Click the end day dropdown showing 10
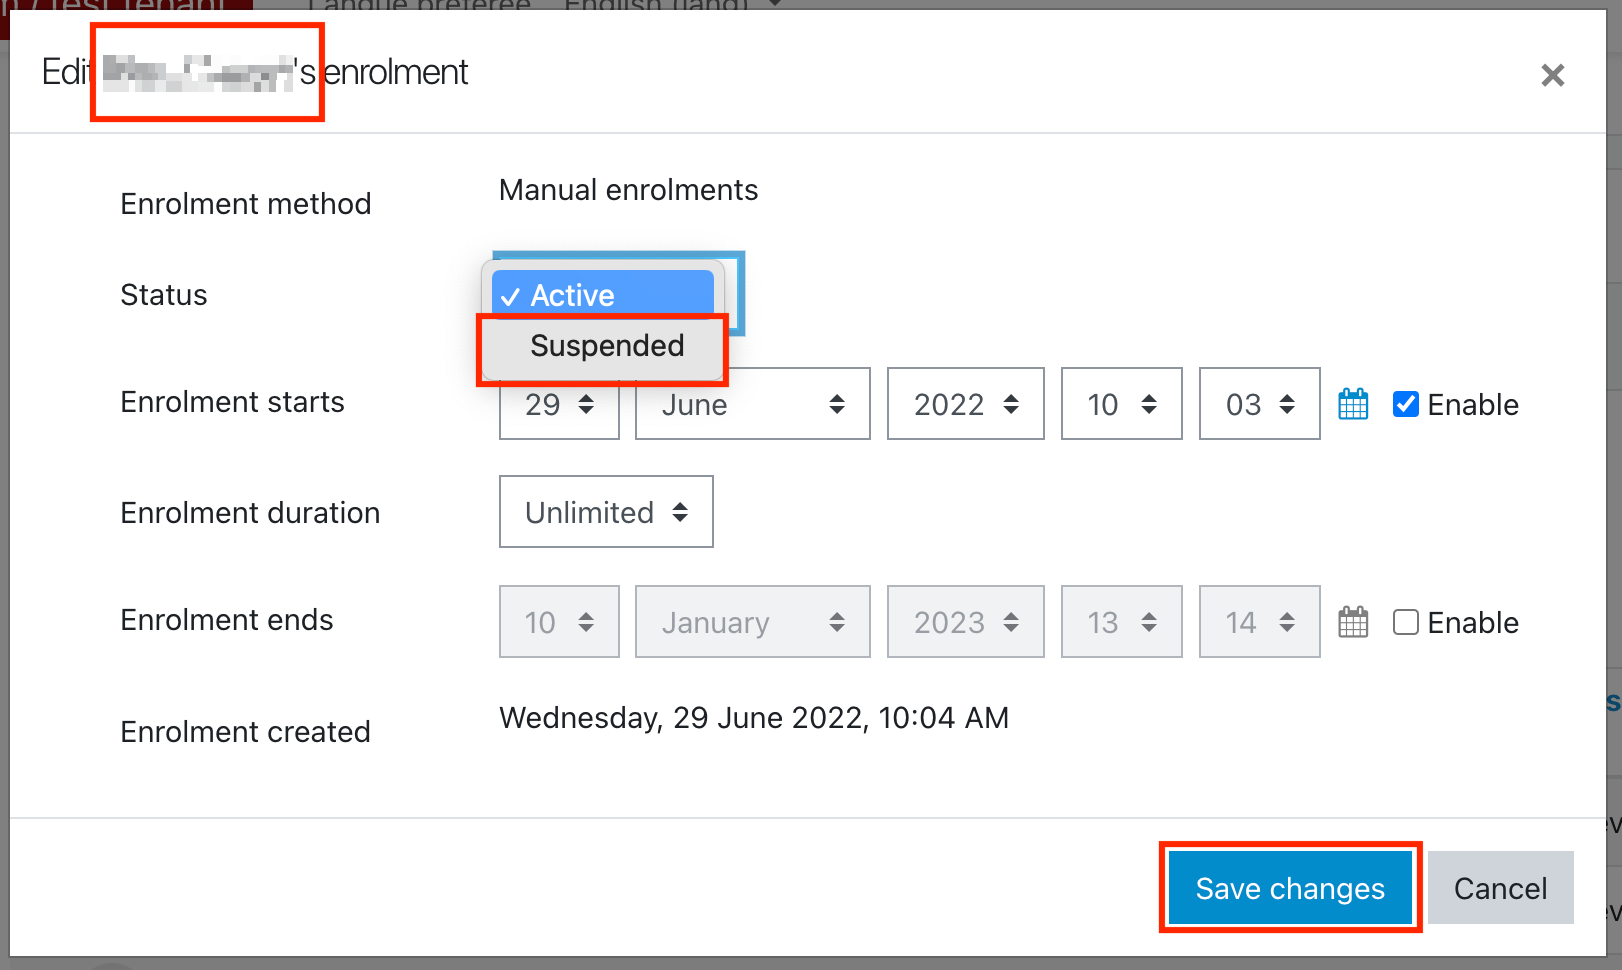 tap(559, 622)
